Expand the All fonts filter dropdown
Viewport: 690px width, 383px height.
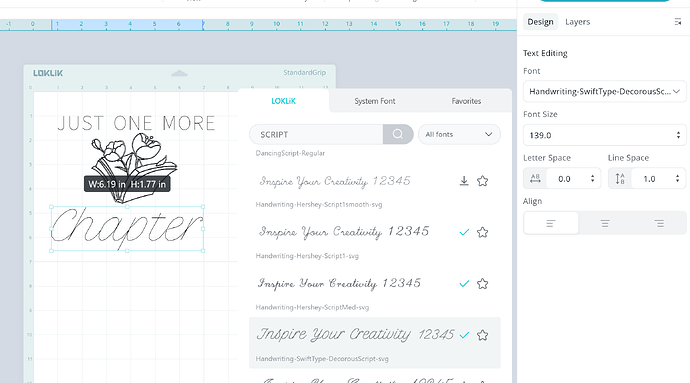pos(459,134)
